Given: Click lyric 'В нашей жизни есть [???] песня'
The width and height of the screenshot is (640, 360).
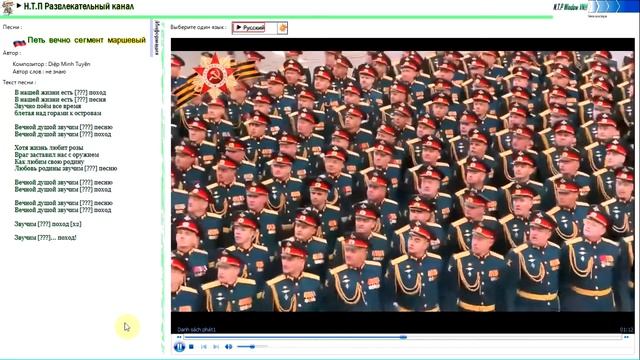Looking at the screenshot, I should click(x=60, y=99).
